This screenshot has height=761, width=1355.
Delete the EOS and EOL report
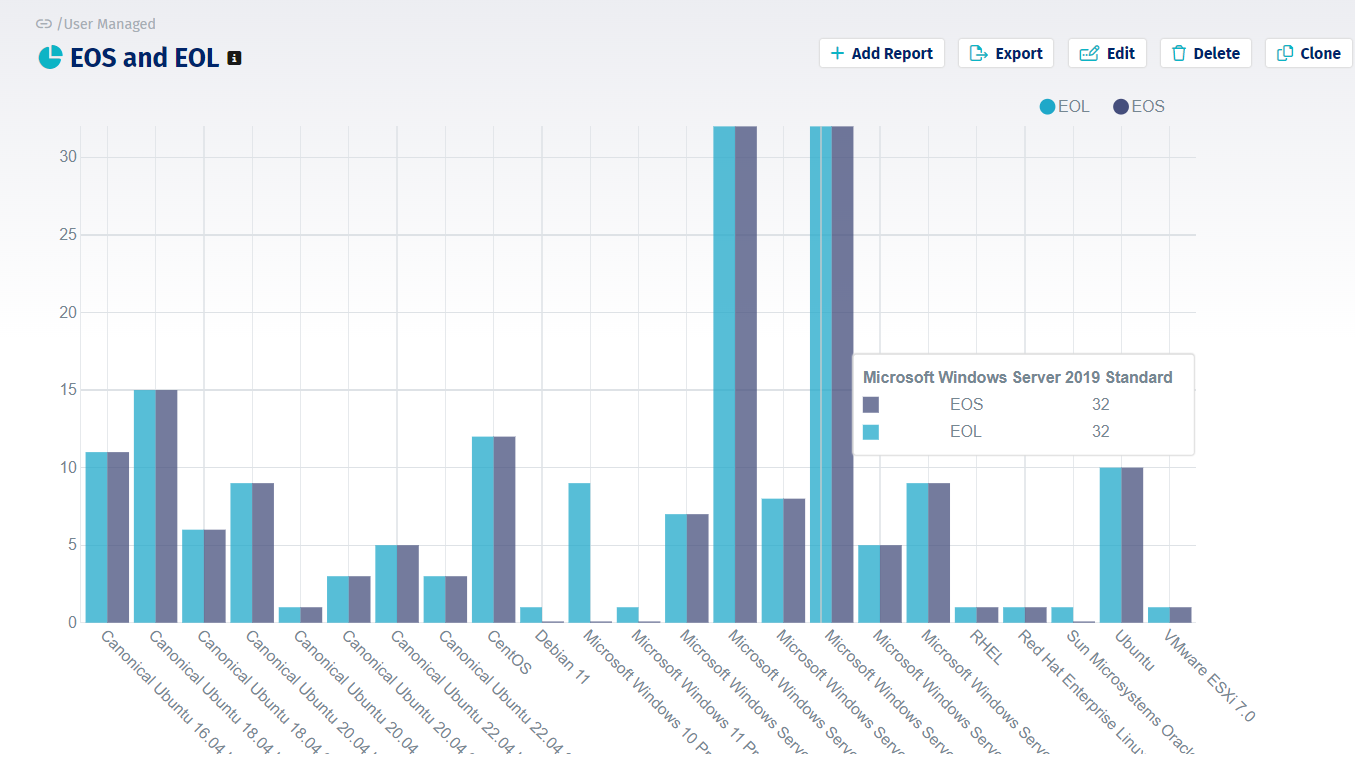[x=1205, y=53]
